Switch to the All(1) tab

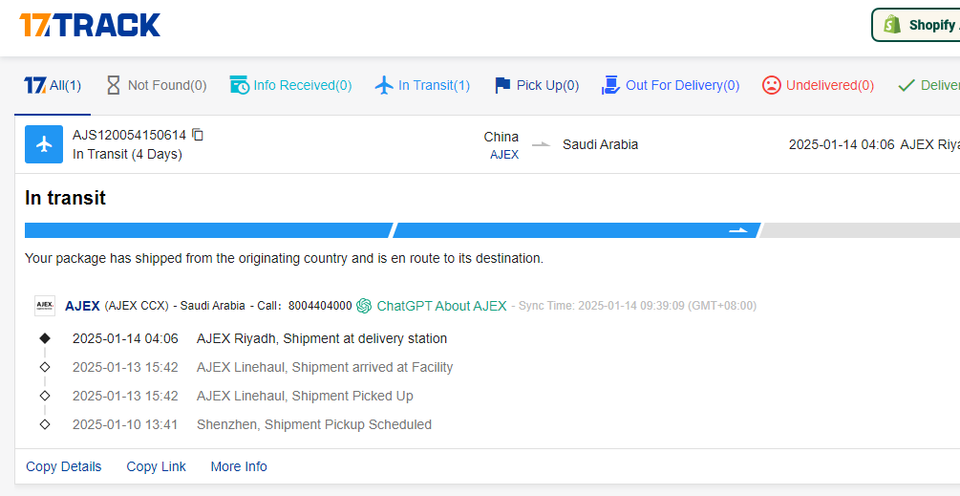[x=54, y=85]
